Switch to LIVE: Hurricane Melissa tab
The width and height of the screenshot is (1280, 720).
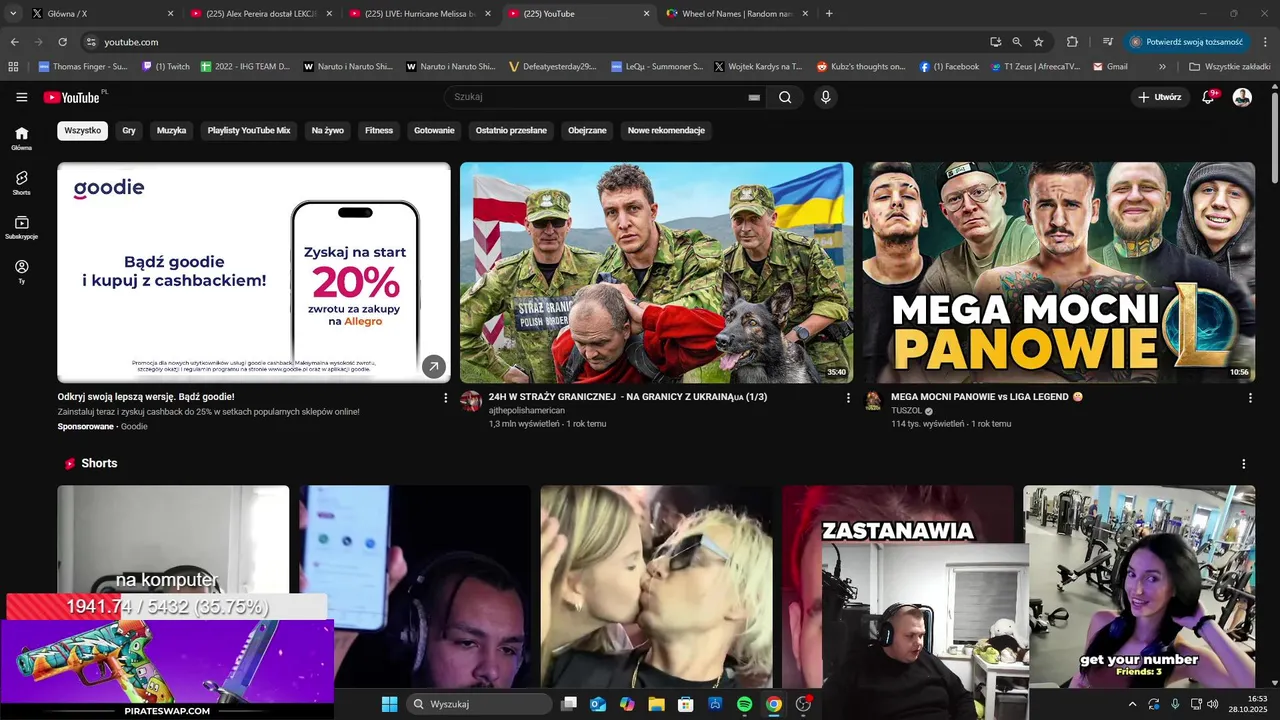(420, 14)
